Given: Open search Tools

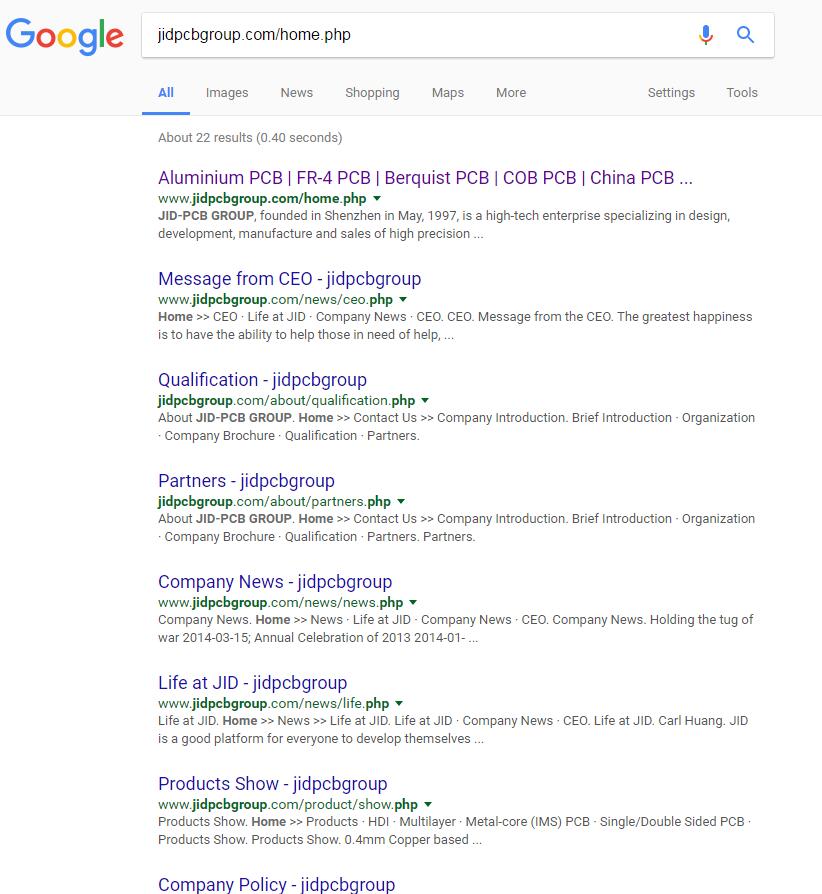Looking at the screenshot, I should click(x=742, y=92).
